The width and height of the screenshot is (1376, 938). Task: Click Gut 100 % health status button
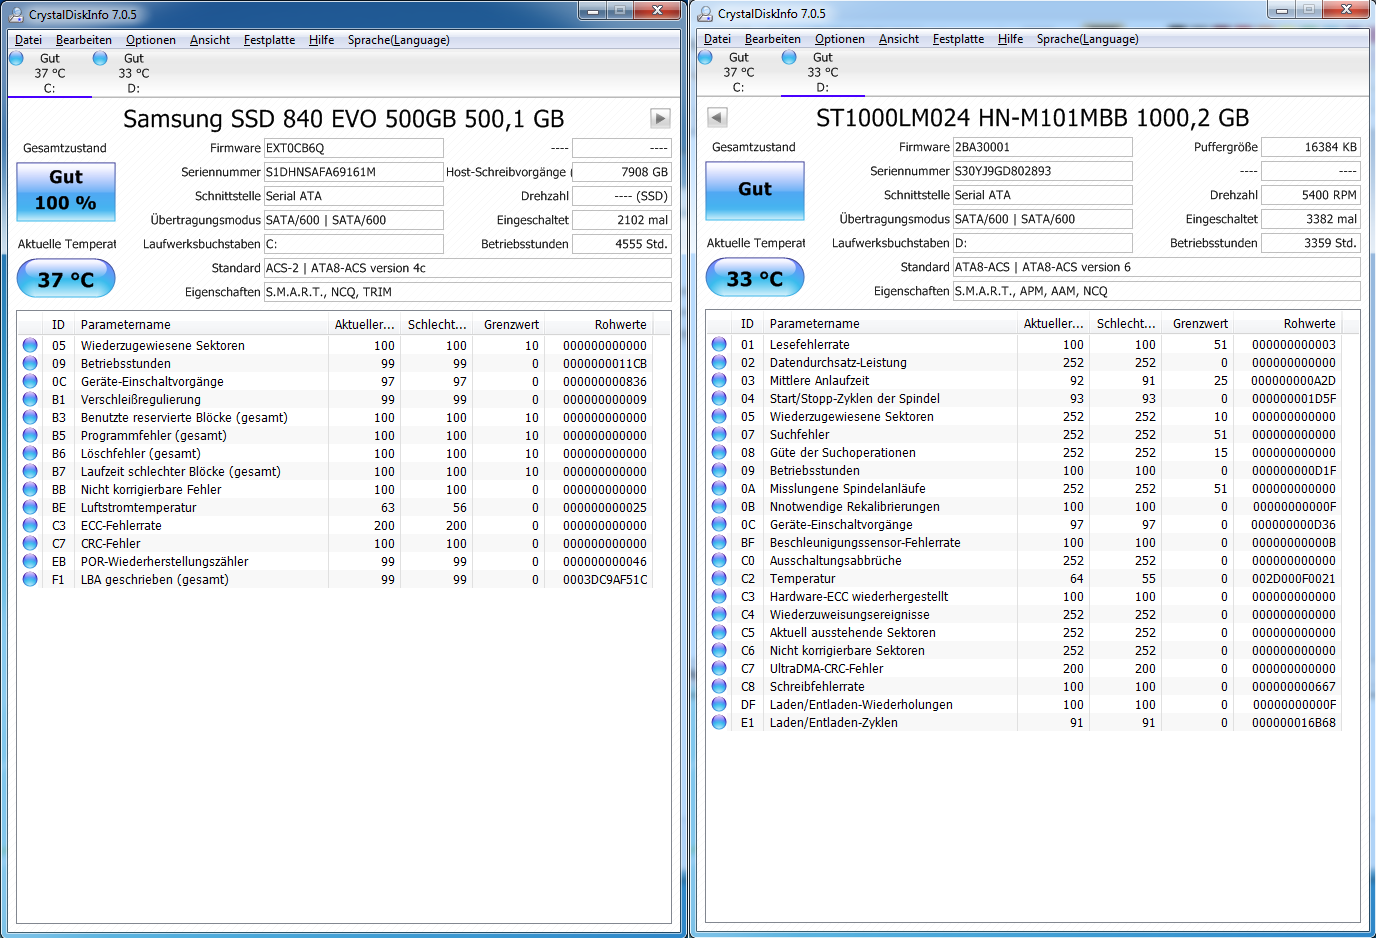66,190
